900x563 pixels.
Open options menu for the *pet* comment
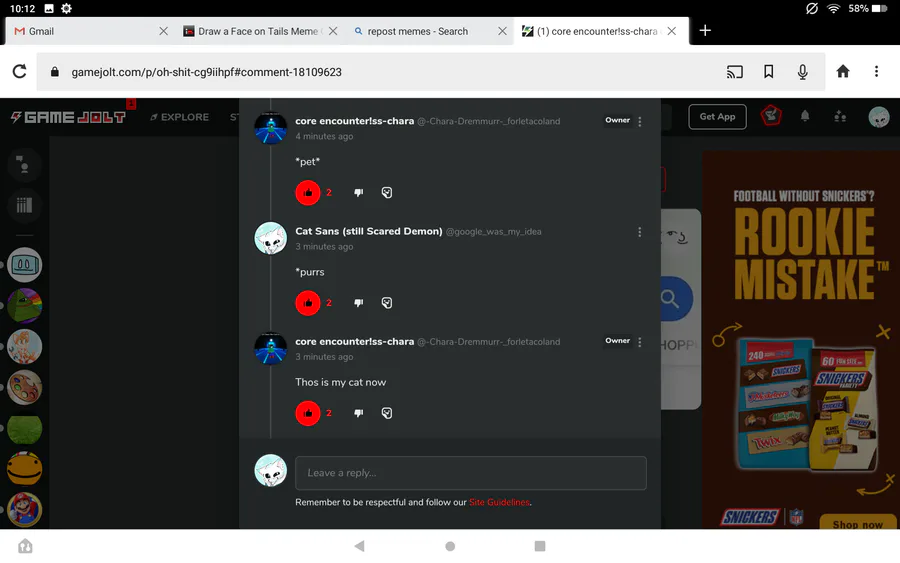click(x=639, y=122)
